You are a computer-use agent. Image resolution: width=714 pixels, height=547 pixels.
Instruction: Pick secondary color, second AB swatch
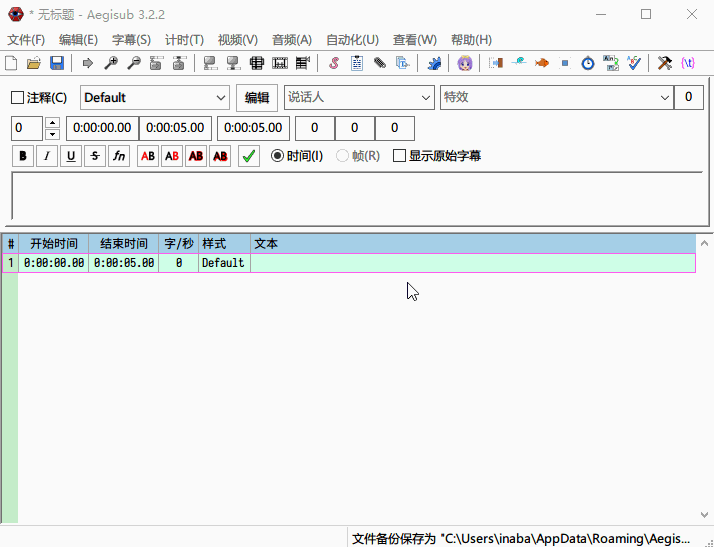pos(172,156)
